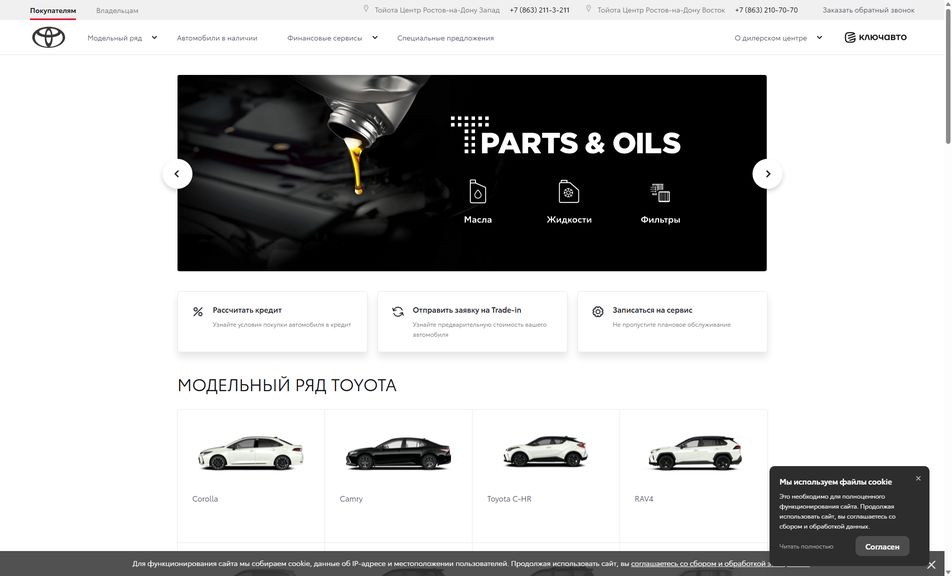Screen dimensions: 952x576
Task: Click the МОДЕЛЬНЫЙ РЯД TOYOTA heading
Action: tap(287, 385)
